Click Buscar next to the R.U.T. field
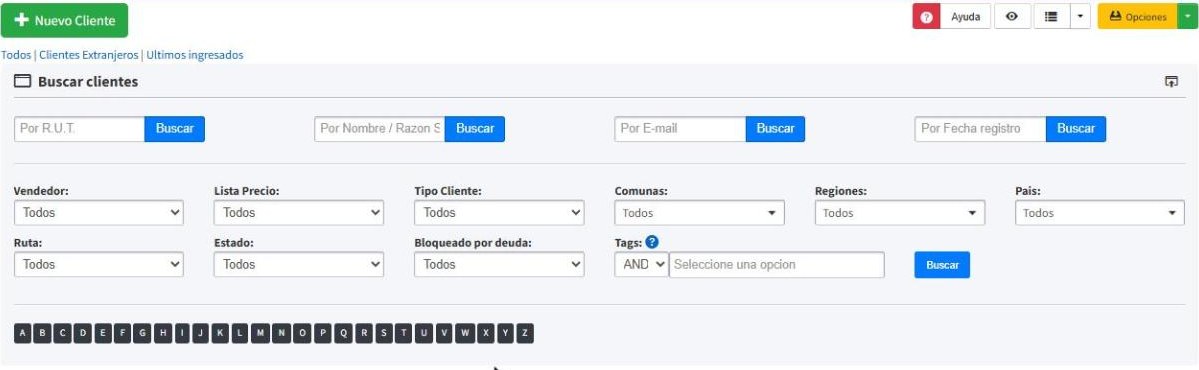 click(x=174, y=128)
